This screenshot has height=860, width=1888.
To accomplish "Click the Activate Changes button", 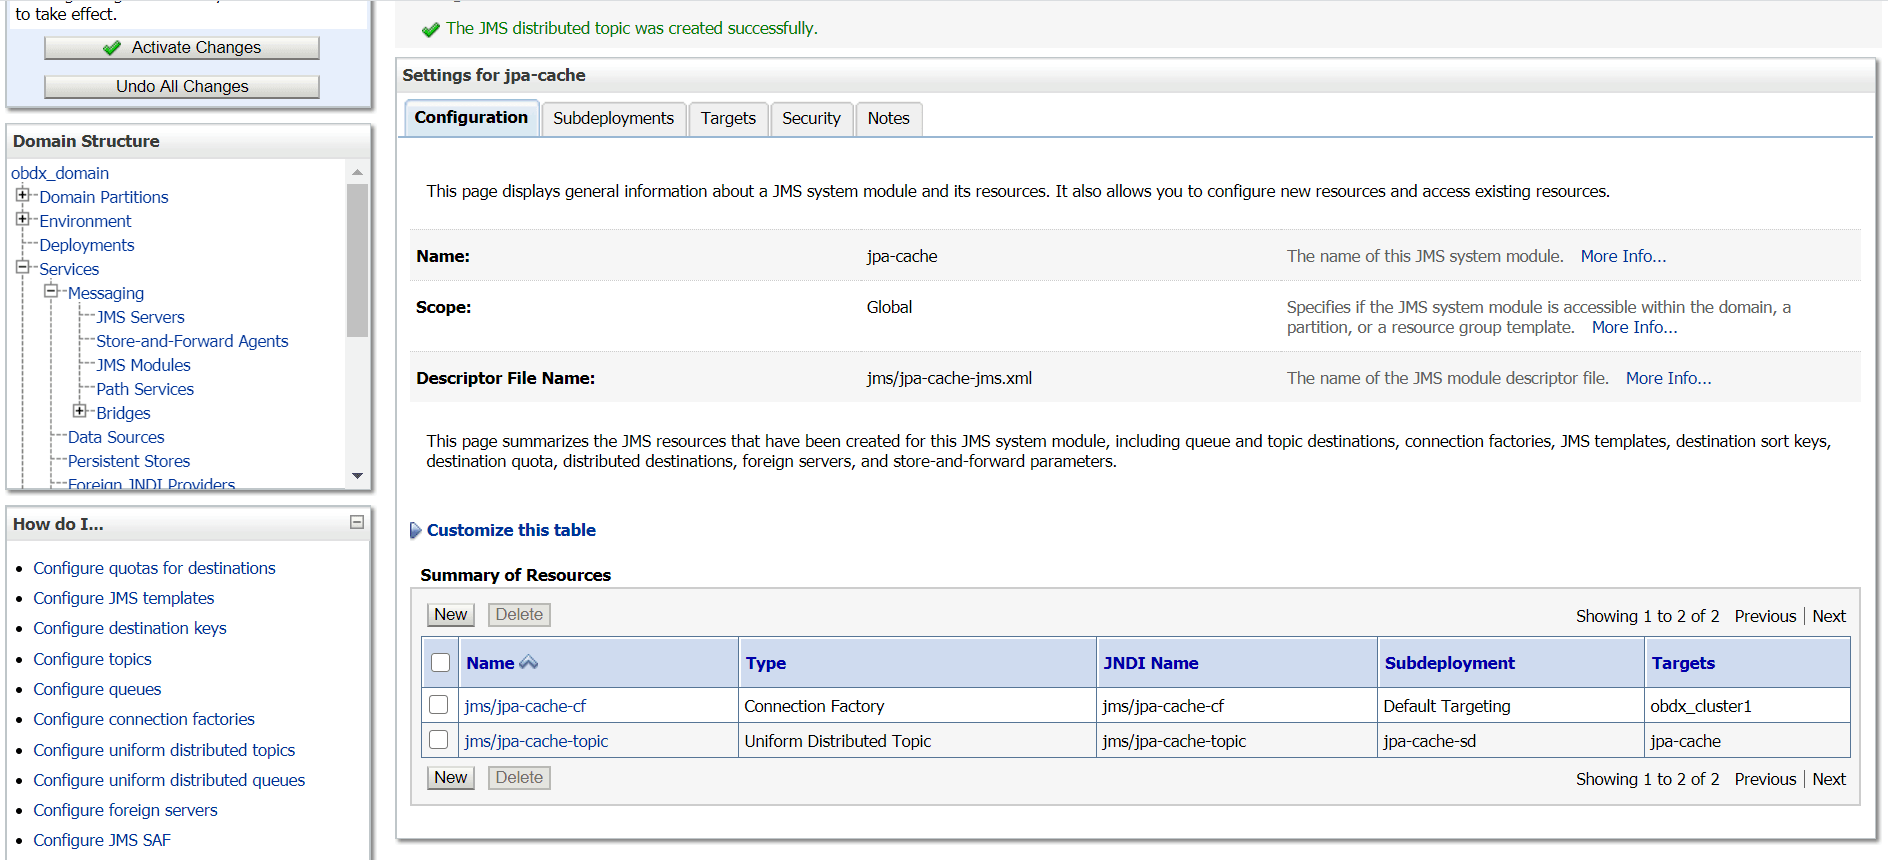I will [182, 47].
